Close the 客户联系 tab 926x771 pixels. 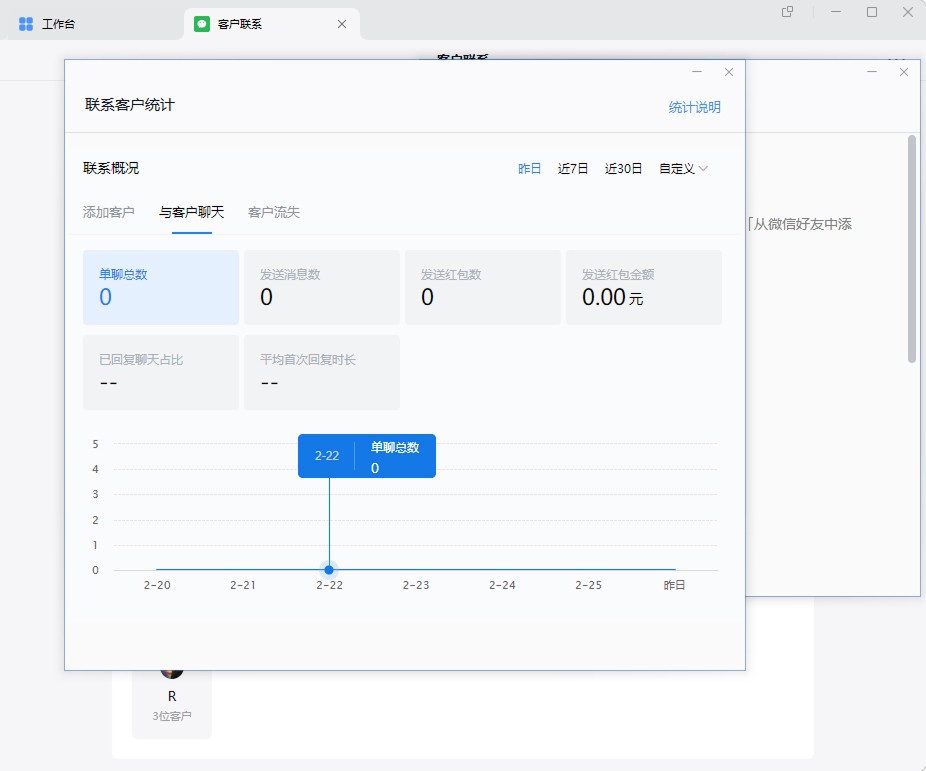click(342, 24)
